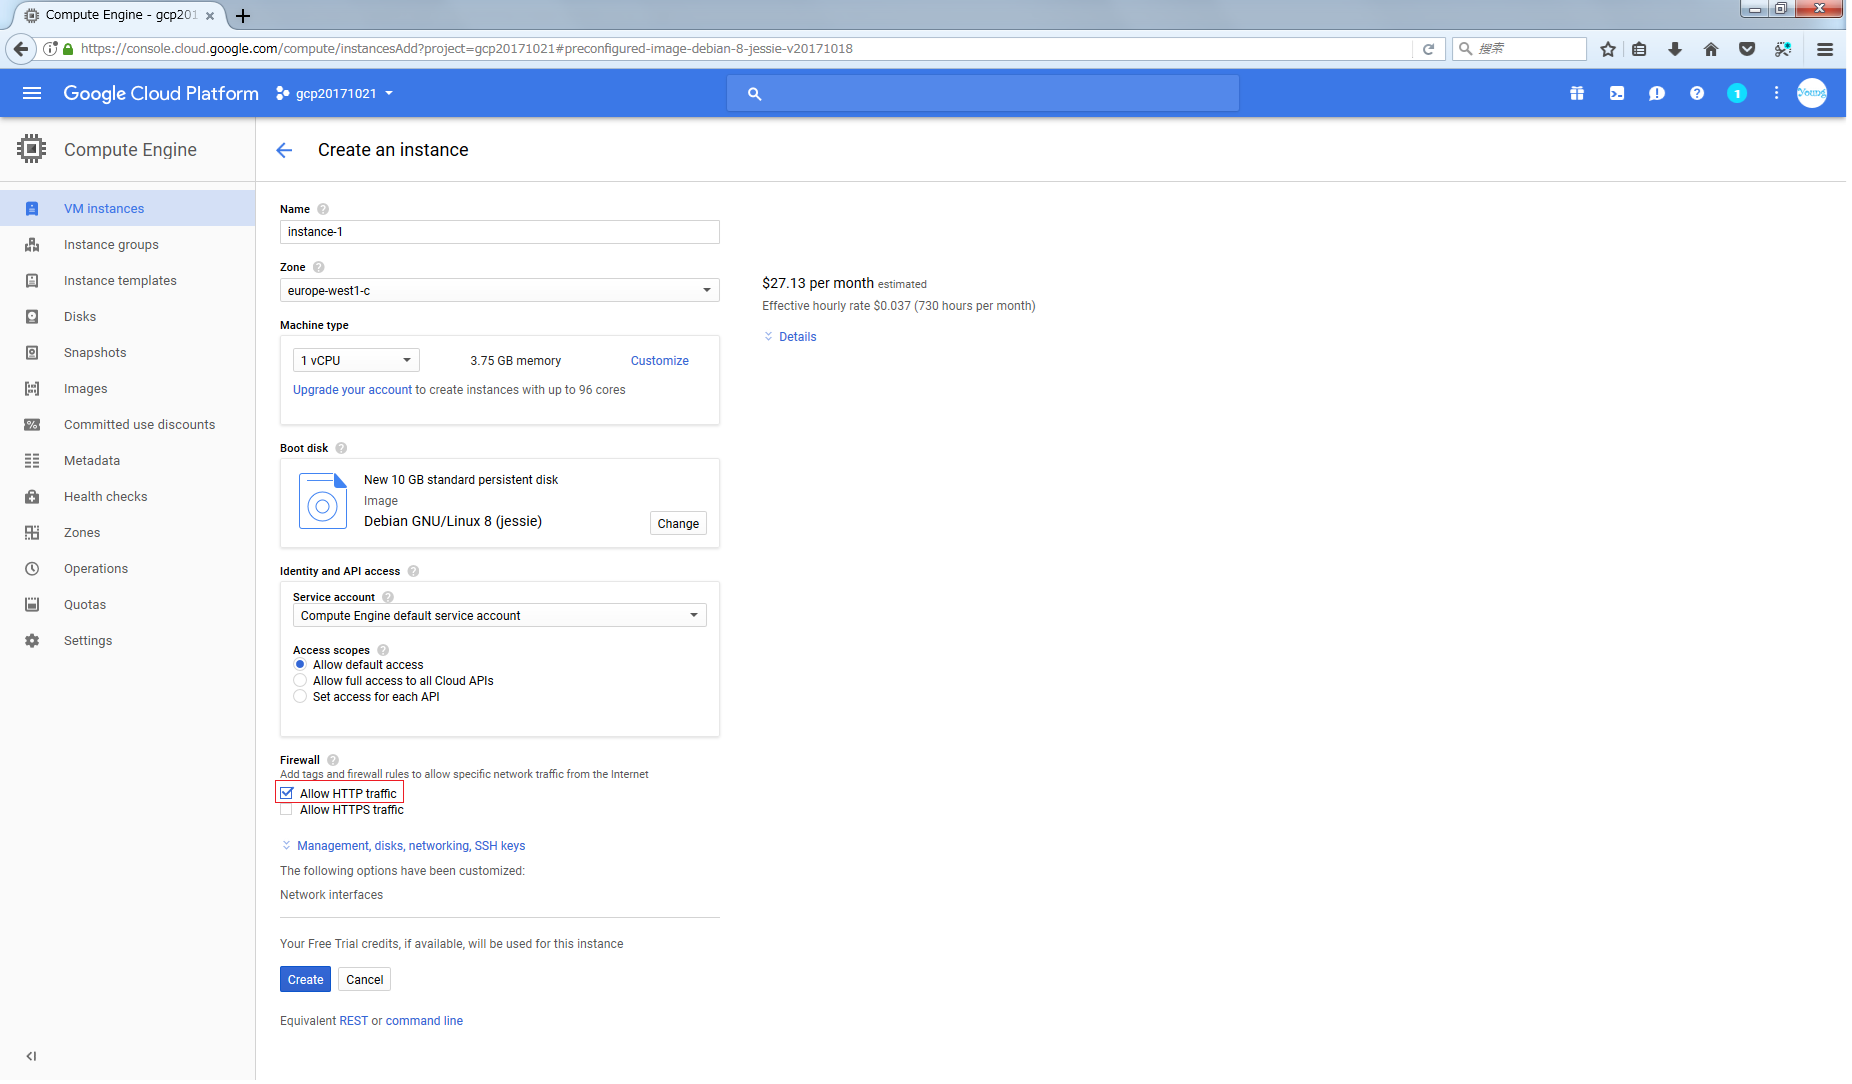Bookmark this page with star icon
The width and height of the screenshot is (1852, 1084).
[1608, 49]
